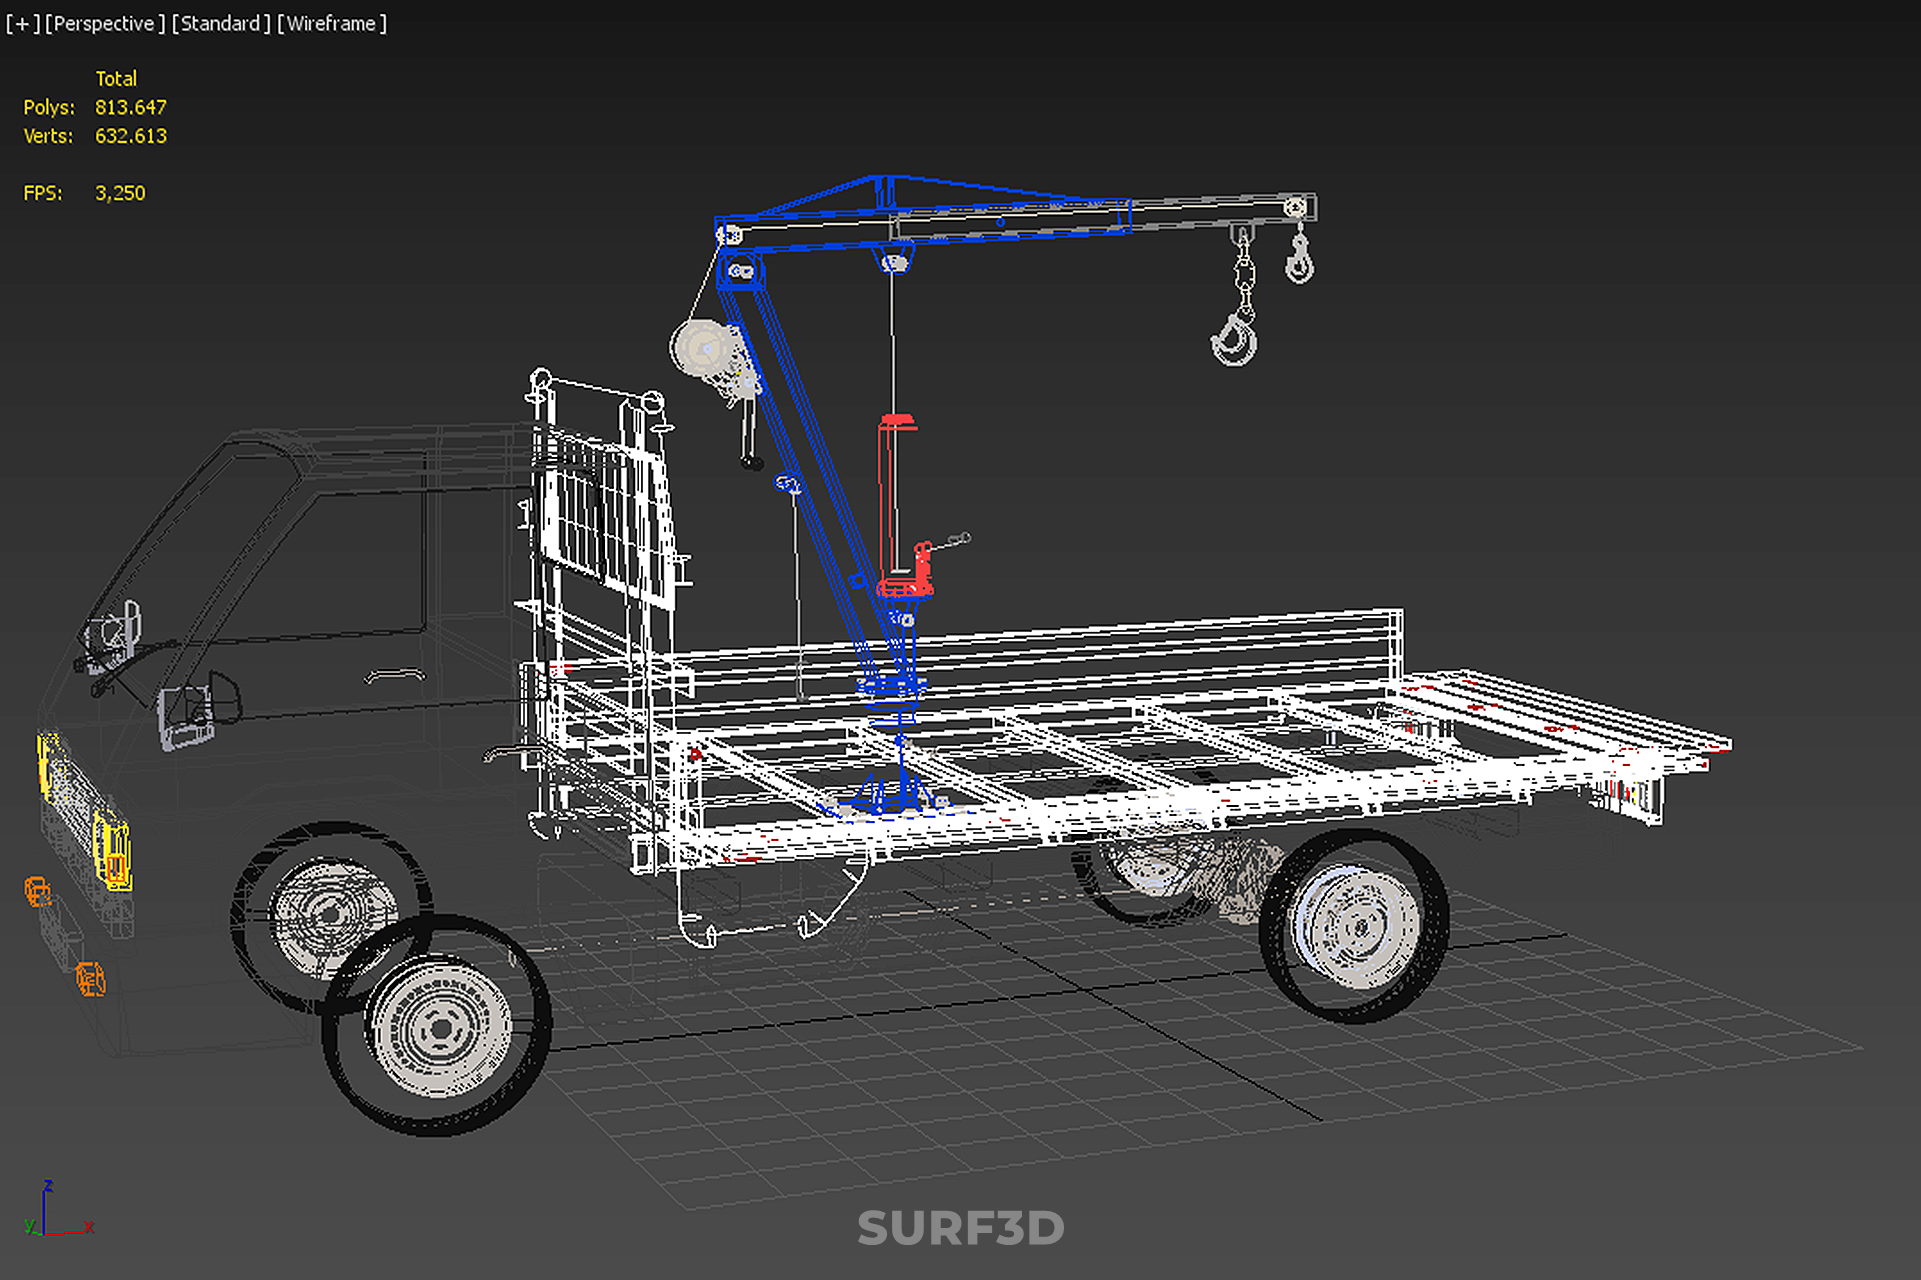Screen dimensions: 1921x1280
Task: Select the large crane hook object
Action: (1235, 338)
